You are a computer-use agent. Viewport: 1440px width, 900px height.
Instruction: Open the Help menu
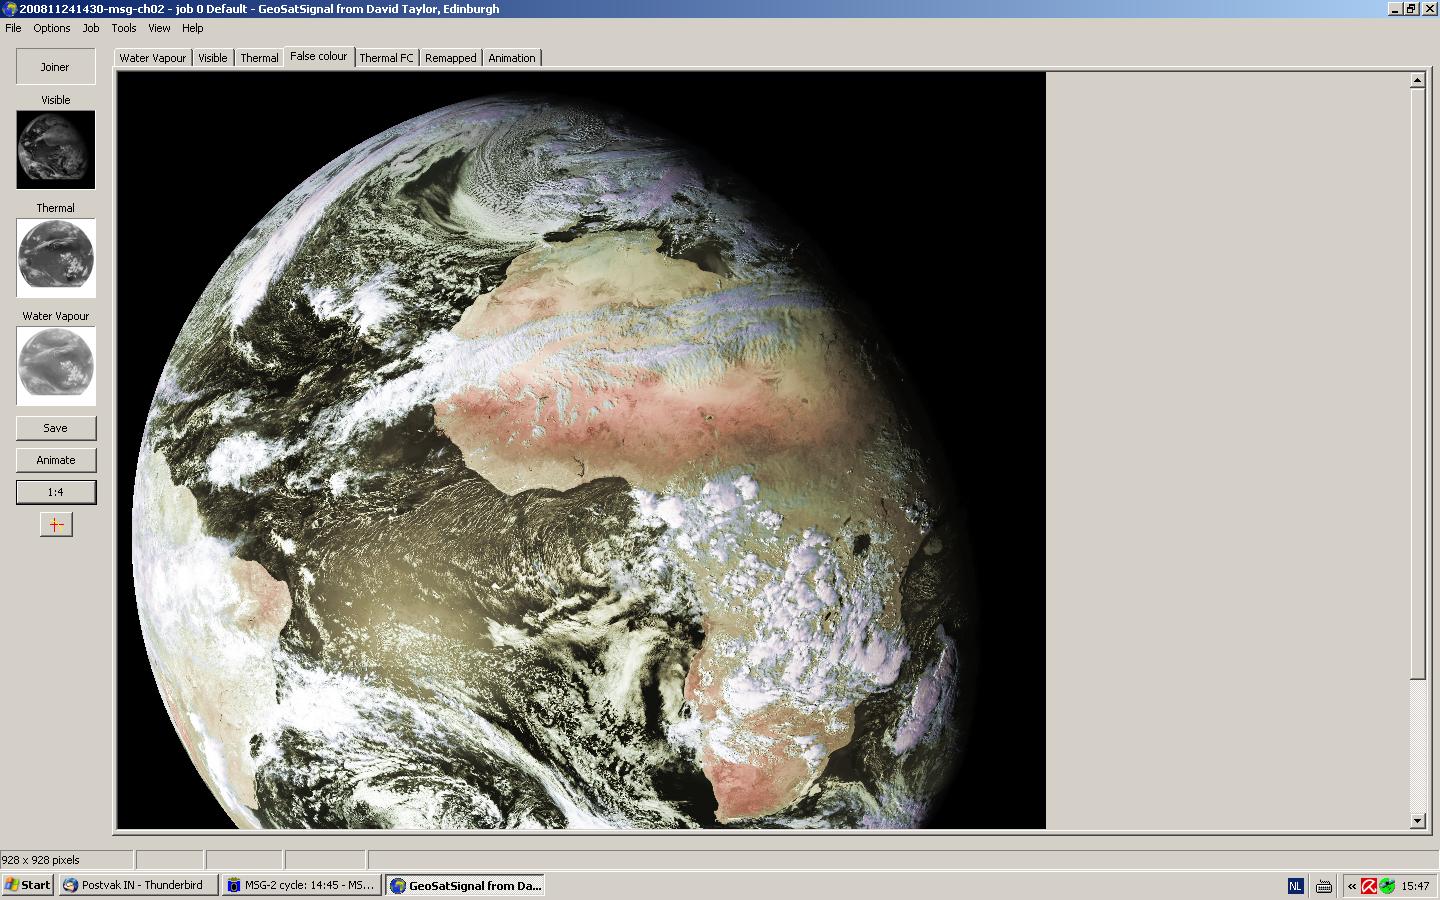[x=192, y=28]
